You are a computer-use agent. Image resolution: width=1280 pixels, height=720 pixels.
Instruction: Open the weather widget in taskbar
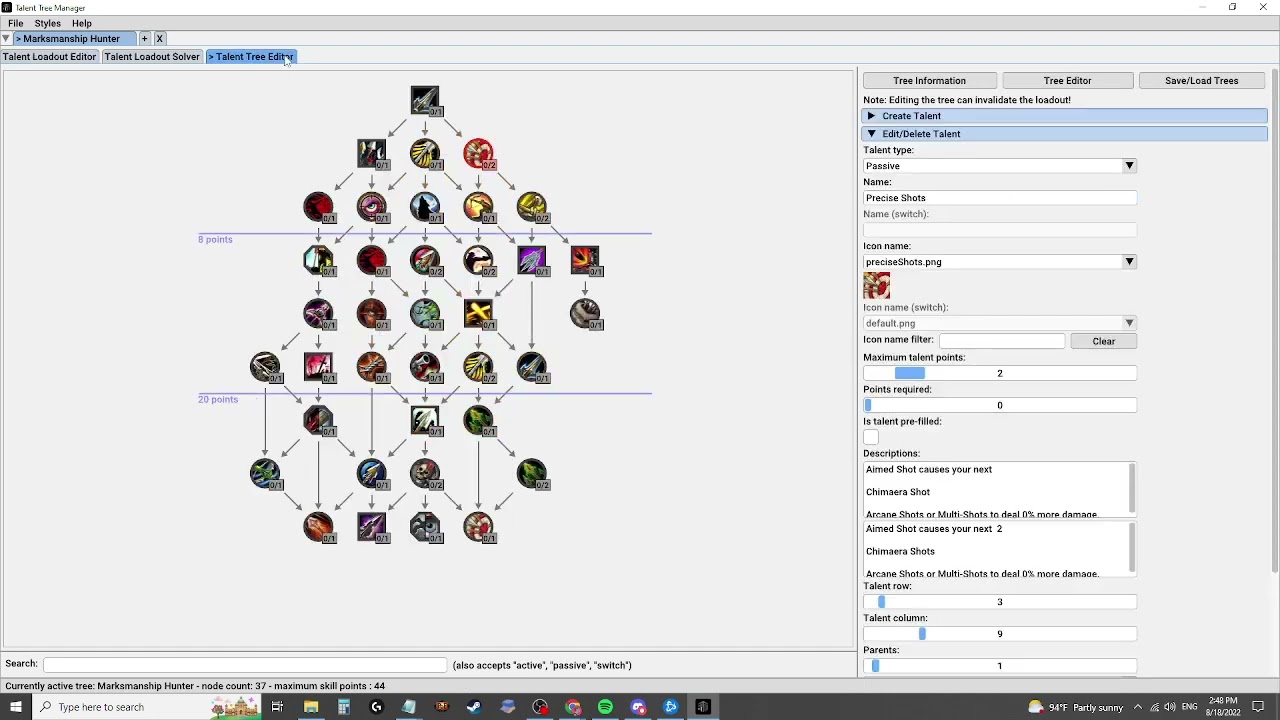pos(1075,708)
